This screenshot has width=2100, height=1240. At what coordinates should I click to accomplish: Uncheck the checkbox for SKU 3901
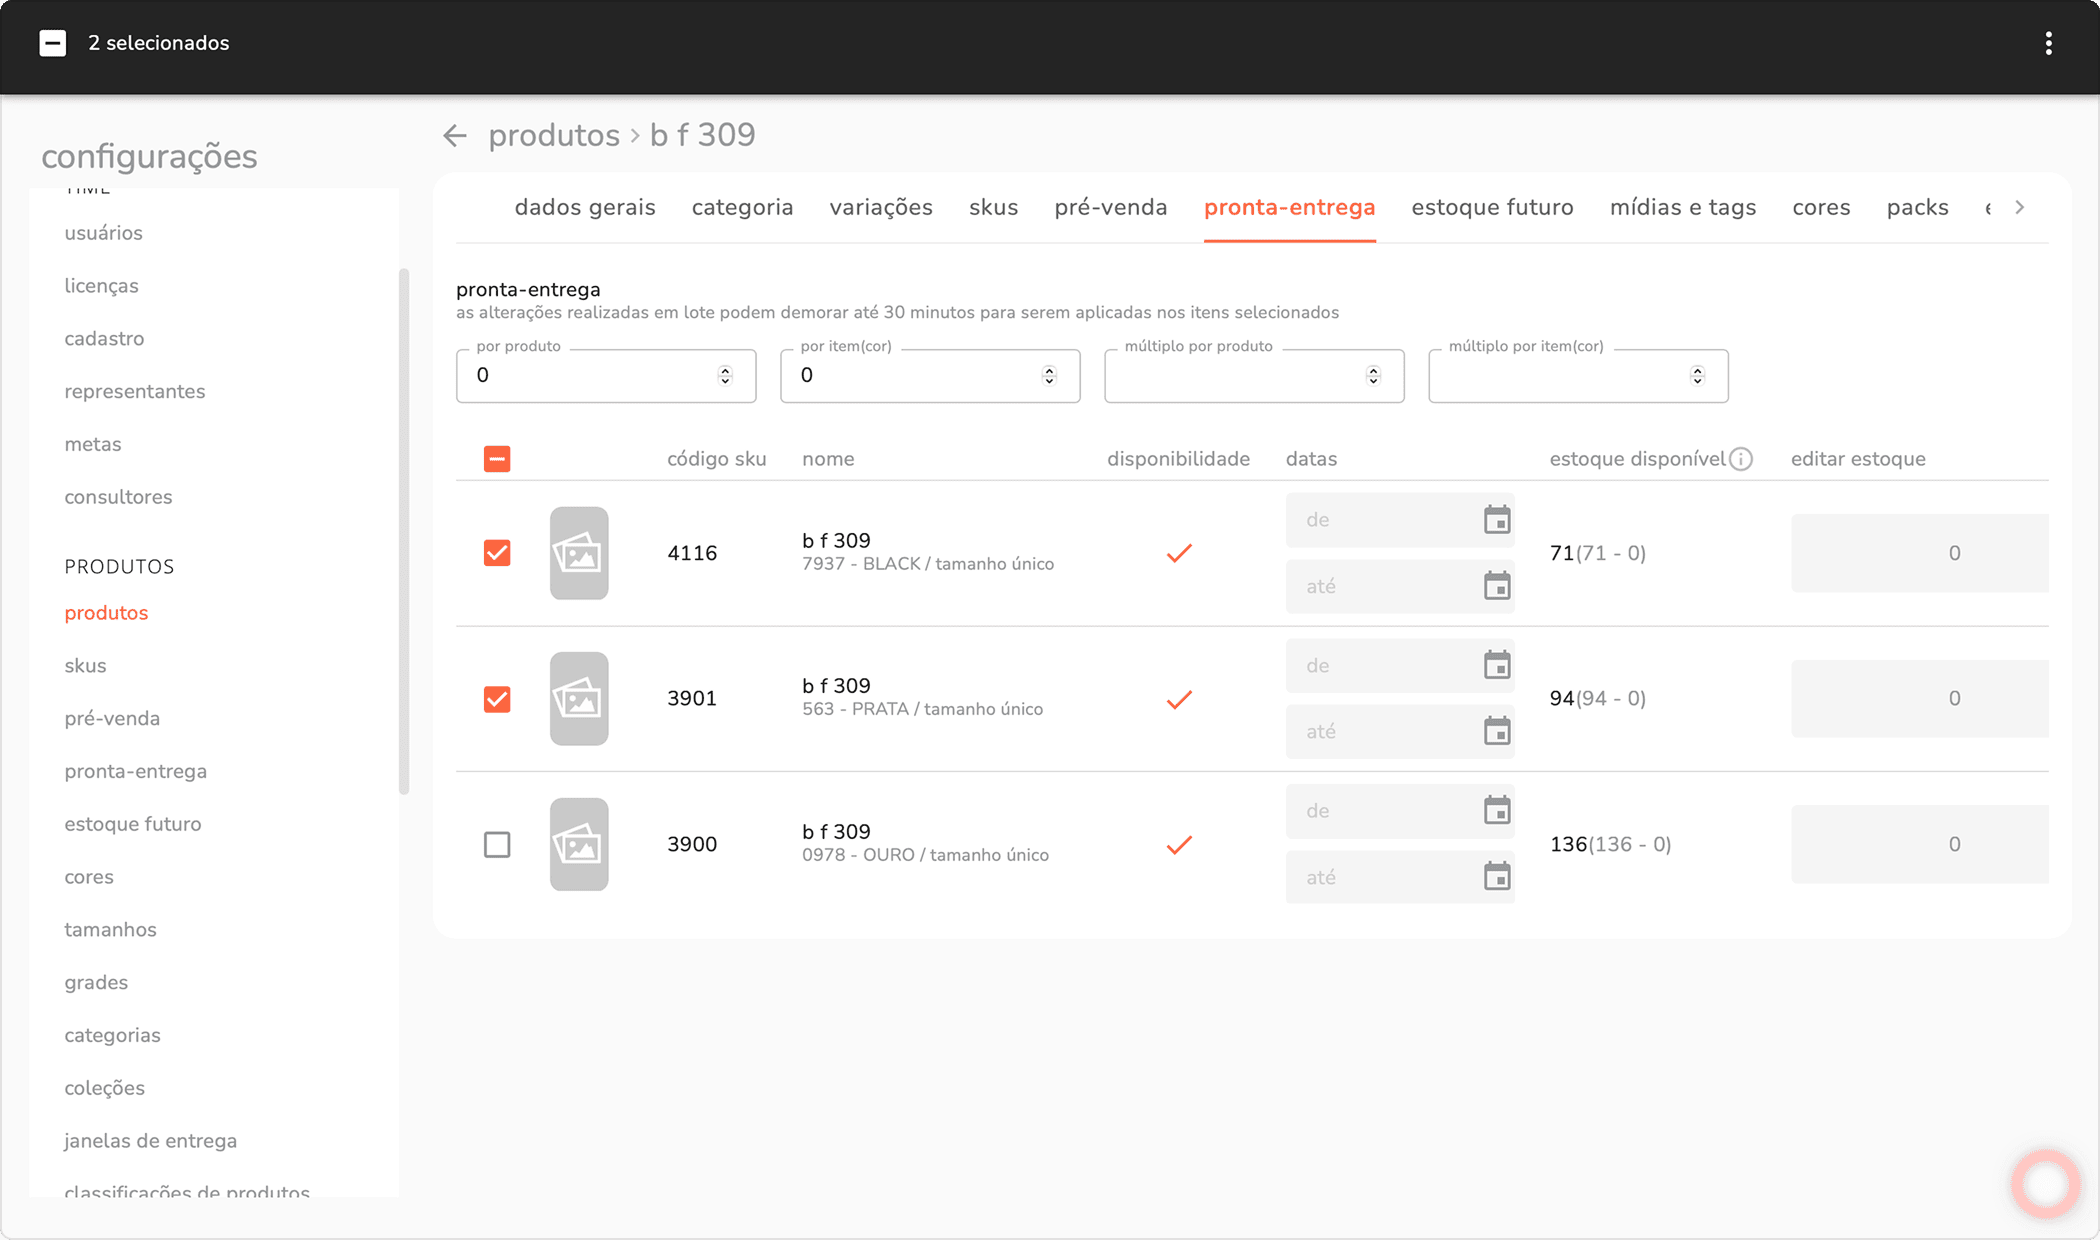click(497, 699)
